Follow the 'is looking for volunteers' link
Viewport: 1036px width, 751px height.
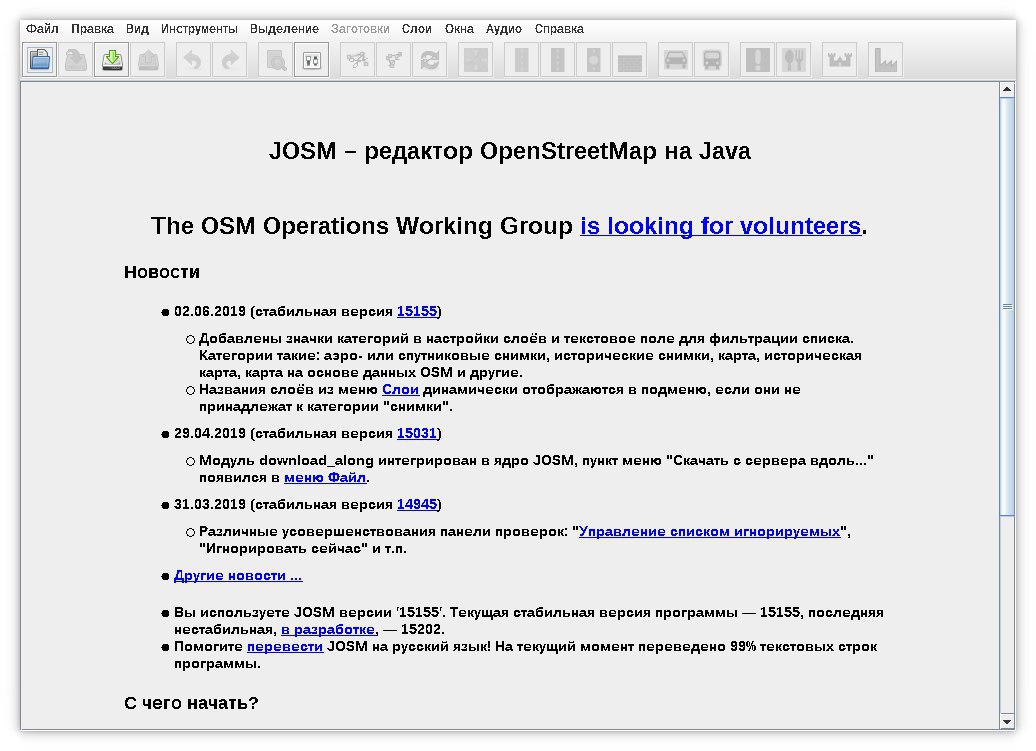click(720, 226)
